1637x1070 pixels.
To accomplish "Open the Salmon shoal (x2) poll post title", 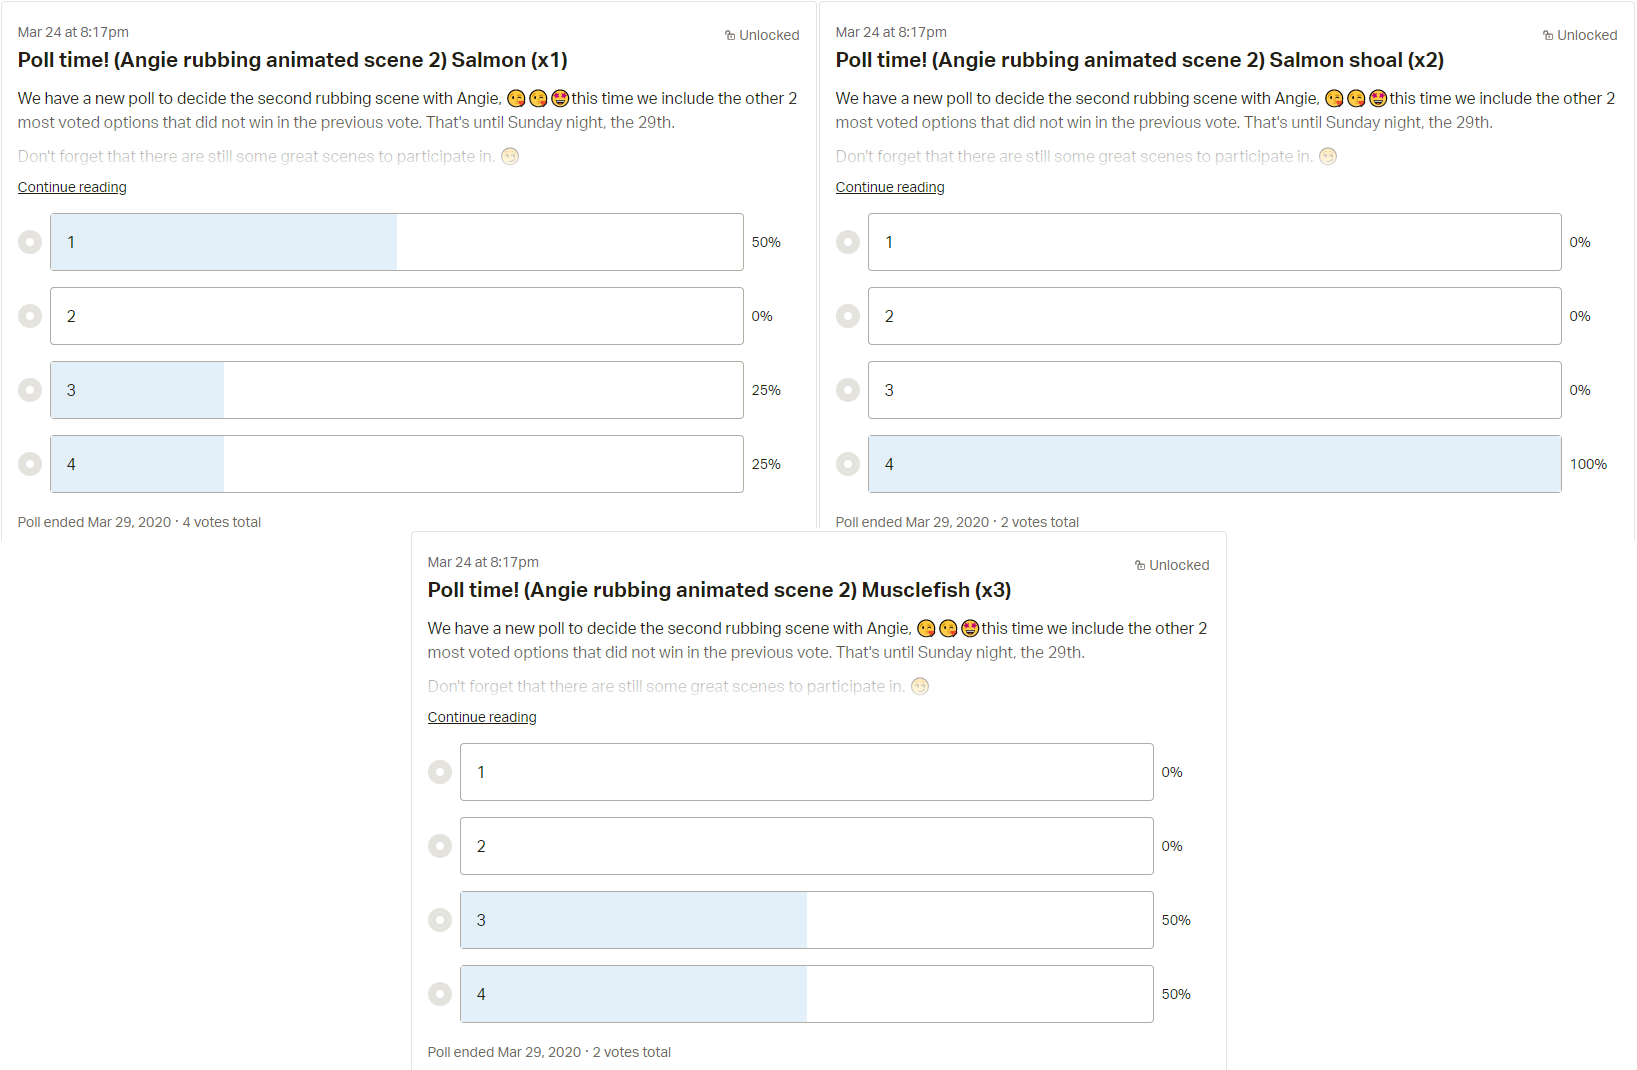I will click(1140, 60).
